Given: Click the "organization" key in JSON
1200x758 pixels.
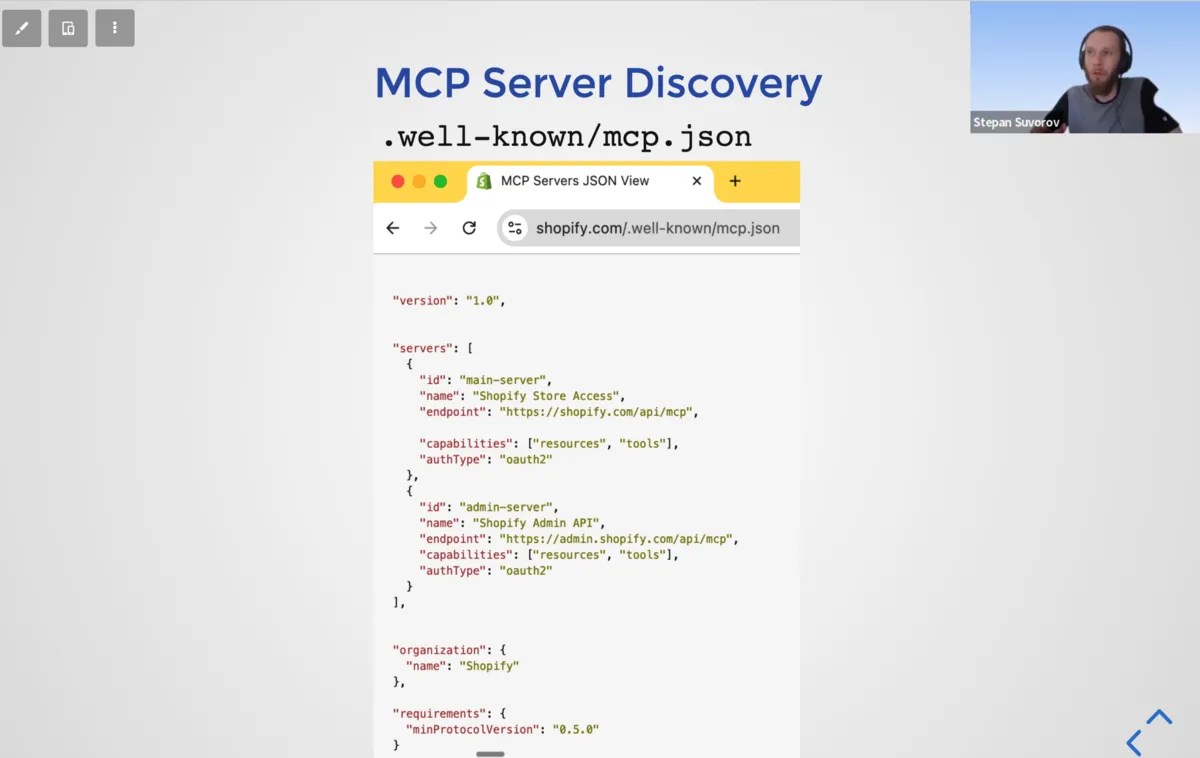Looking at the screenshot, I should pos(439,650).
